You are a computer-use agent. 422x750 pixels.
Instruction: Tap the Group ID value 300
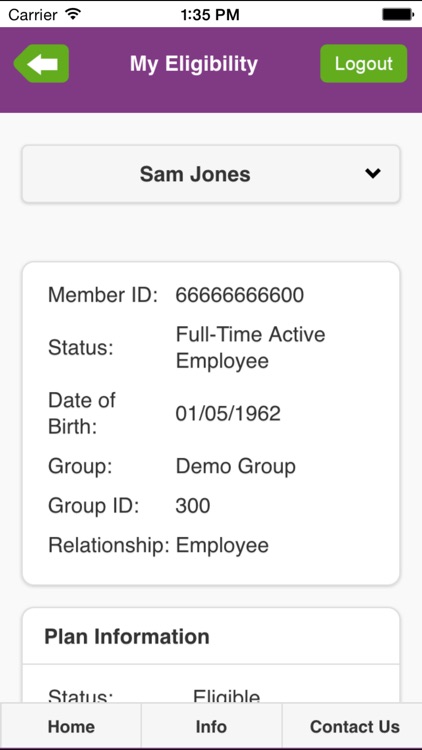tap(193, 506)
